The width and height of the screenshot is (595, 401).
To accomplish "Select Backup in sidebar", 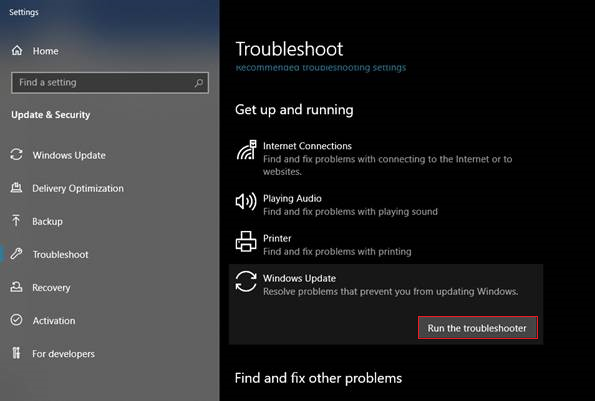I will pyautogui.click(x=47, y=221).
